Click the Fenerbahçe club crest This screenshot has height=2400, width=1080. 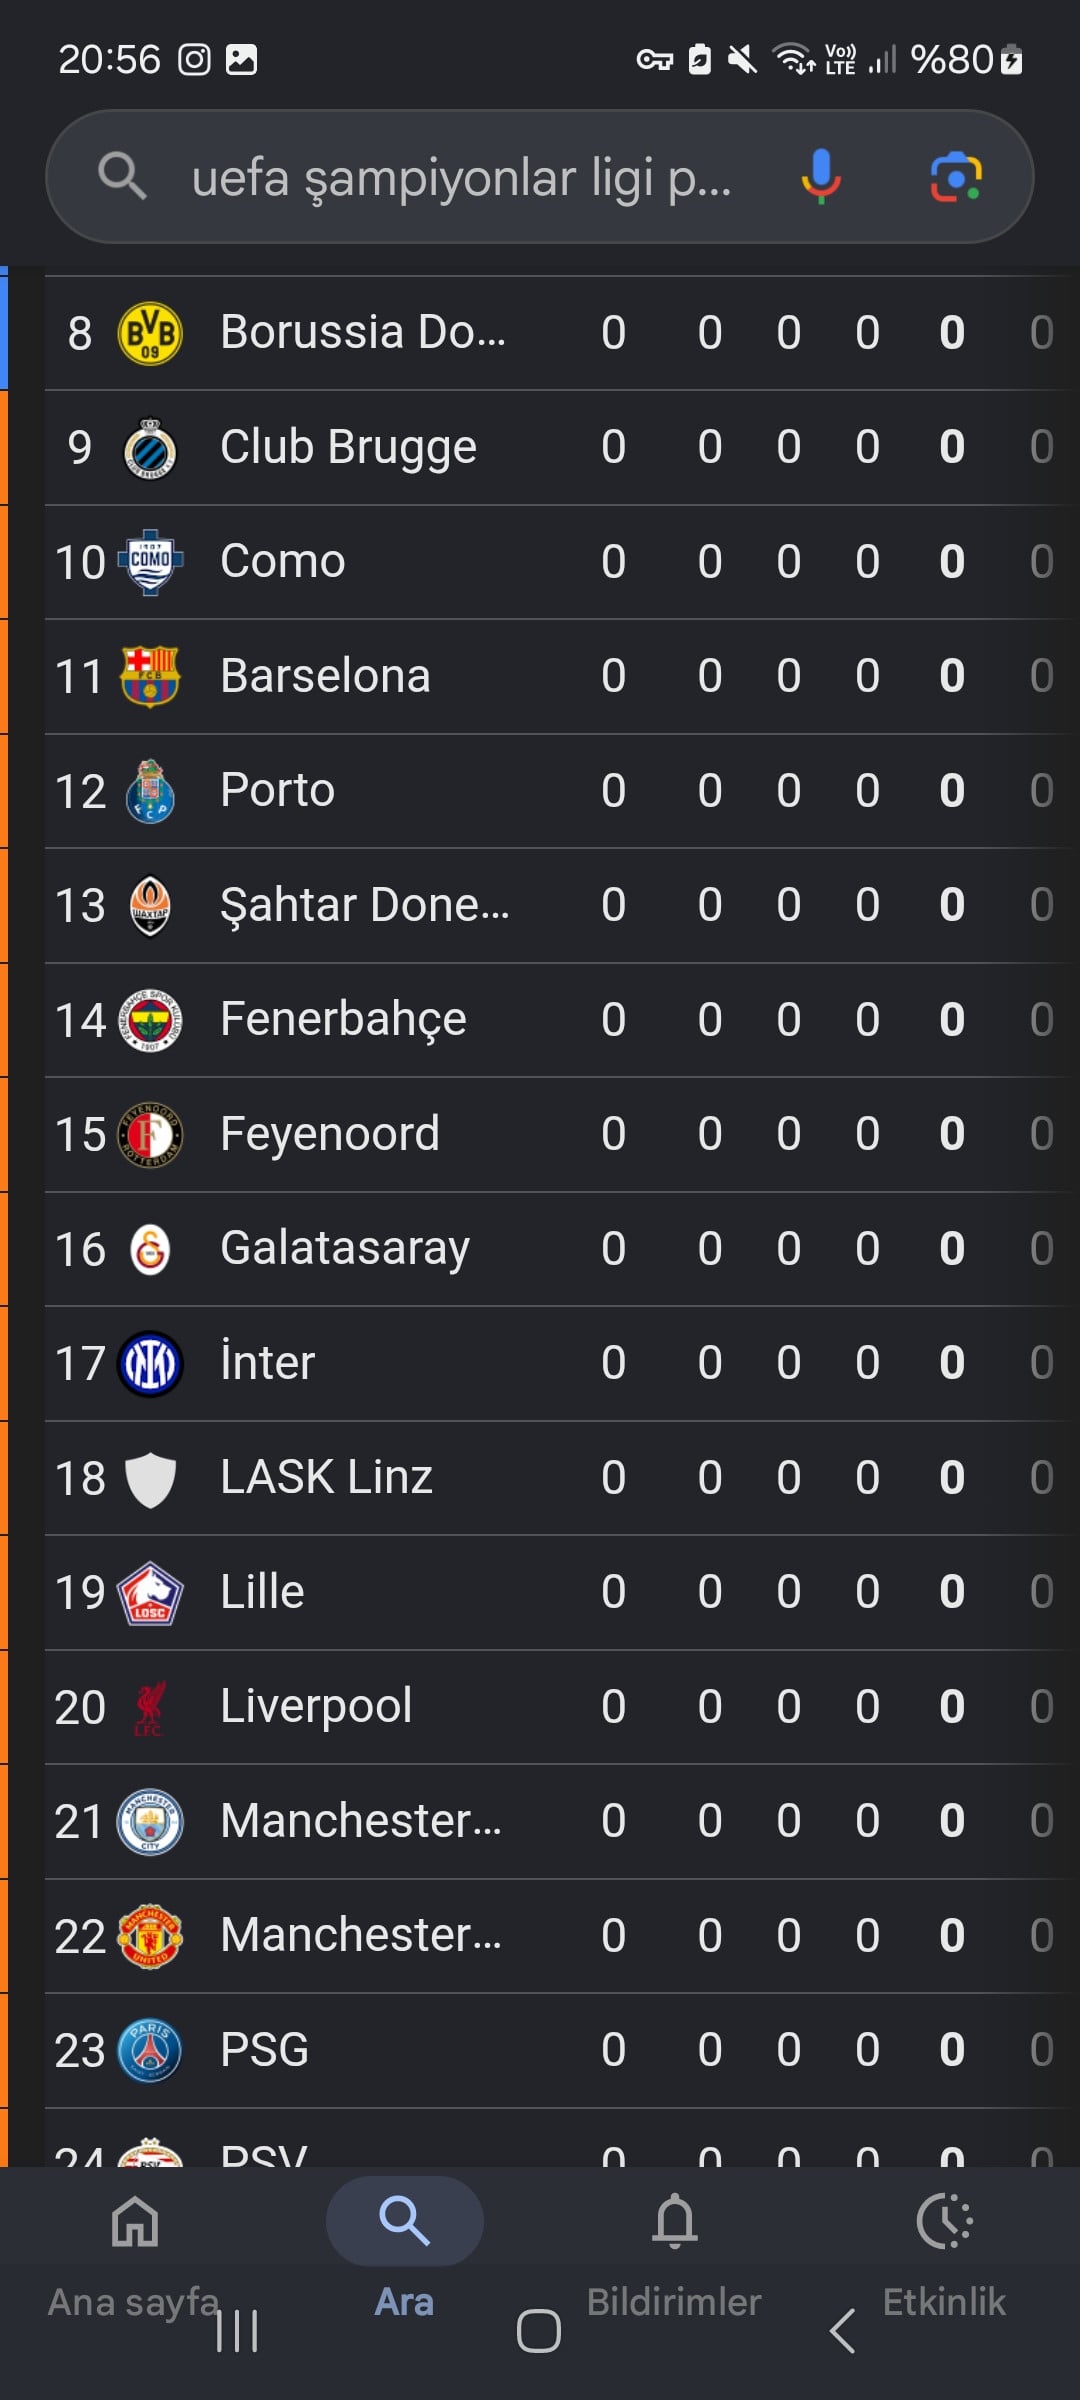click(x=150, y=1020)
